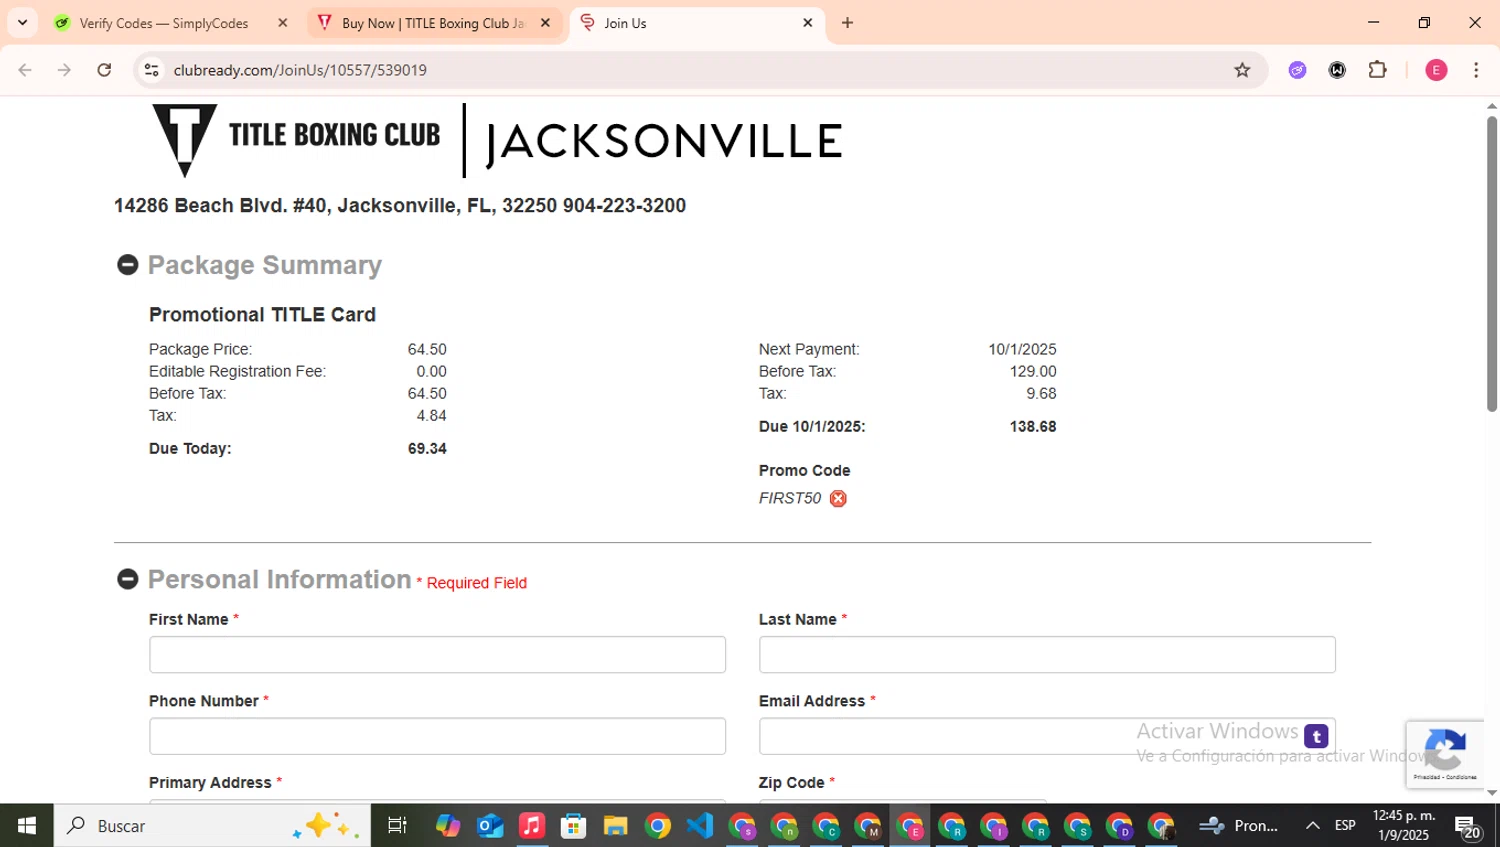Screen dimensions: 1500x847
Task: Launch Copilot from the taskbar
Action: tap(448, 826)
